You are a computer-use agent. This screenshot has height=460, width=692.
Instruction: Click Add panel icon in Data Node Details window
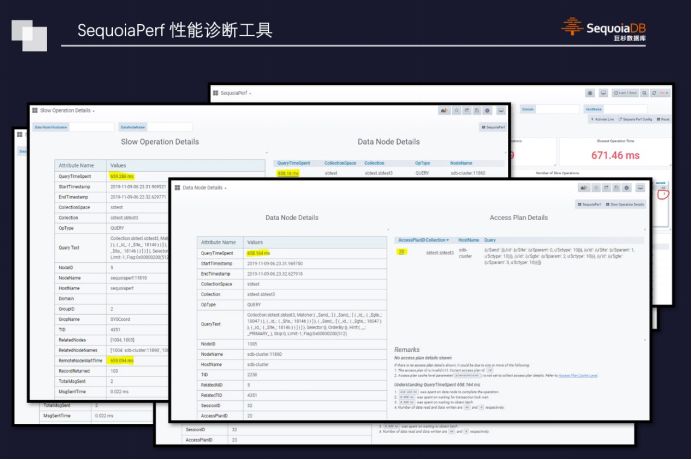coord(584,189)
